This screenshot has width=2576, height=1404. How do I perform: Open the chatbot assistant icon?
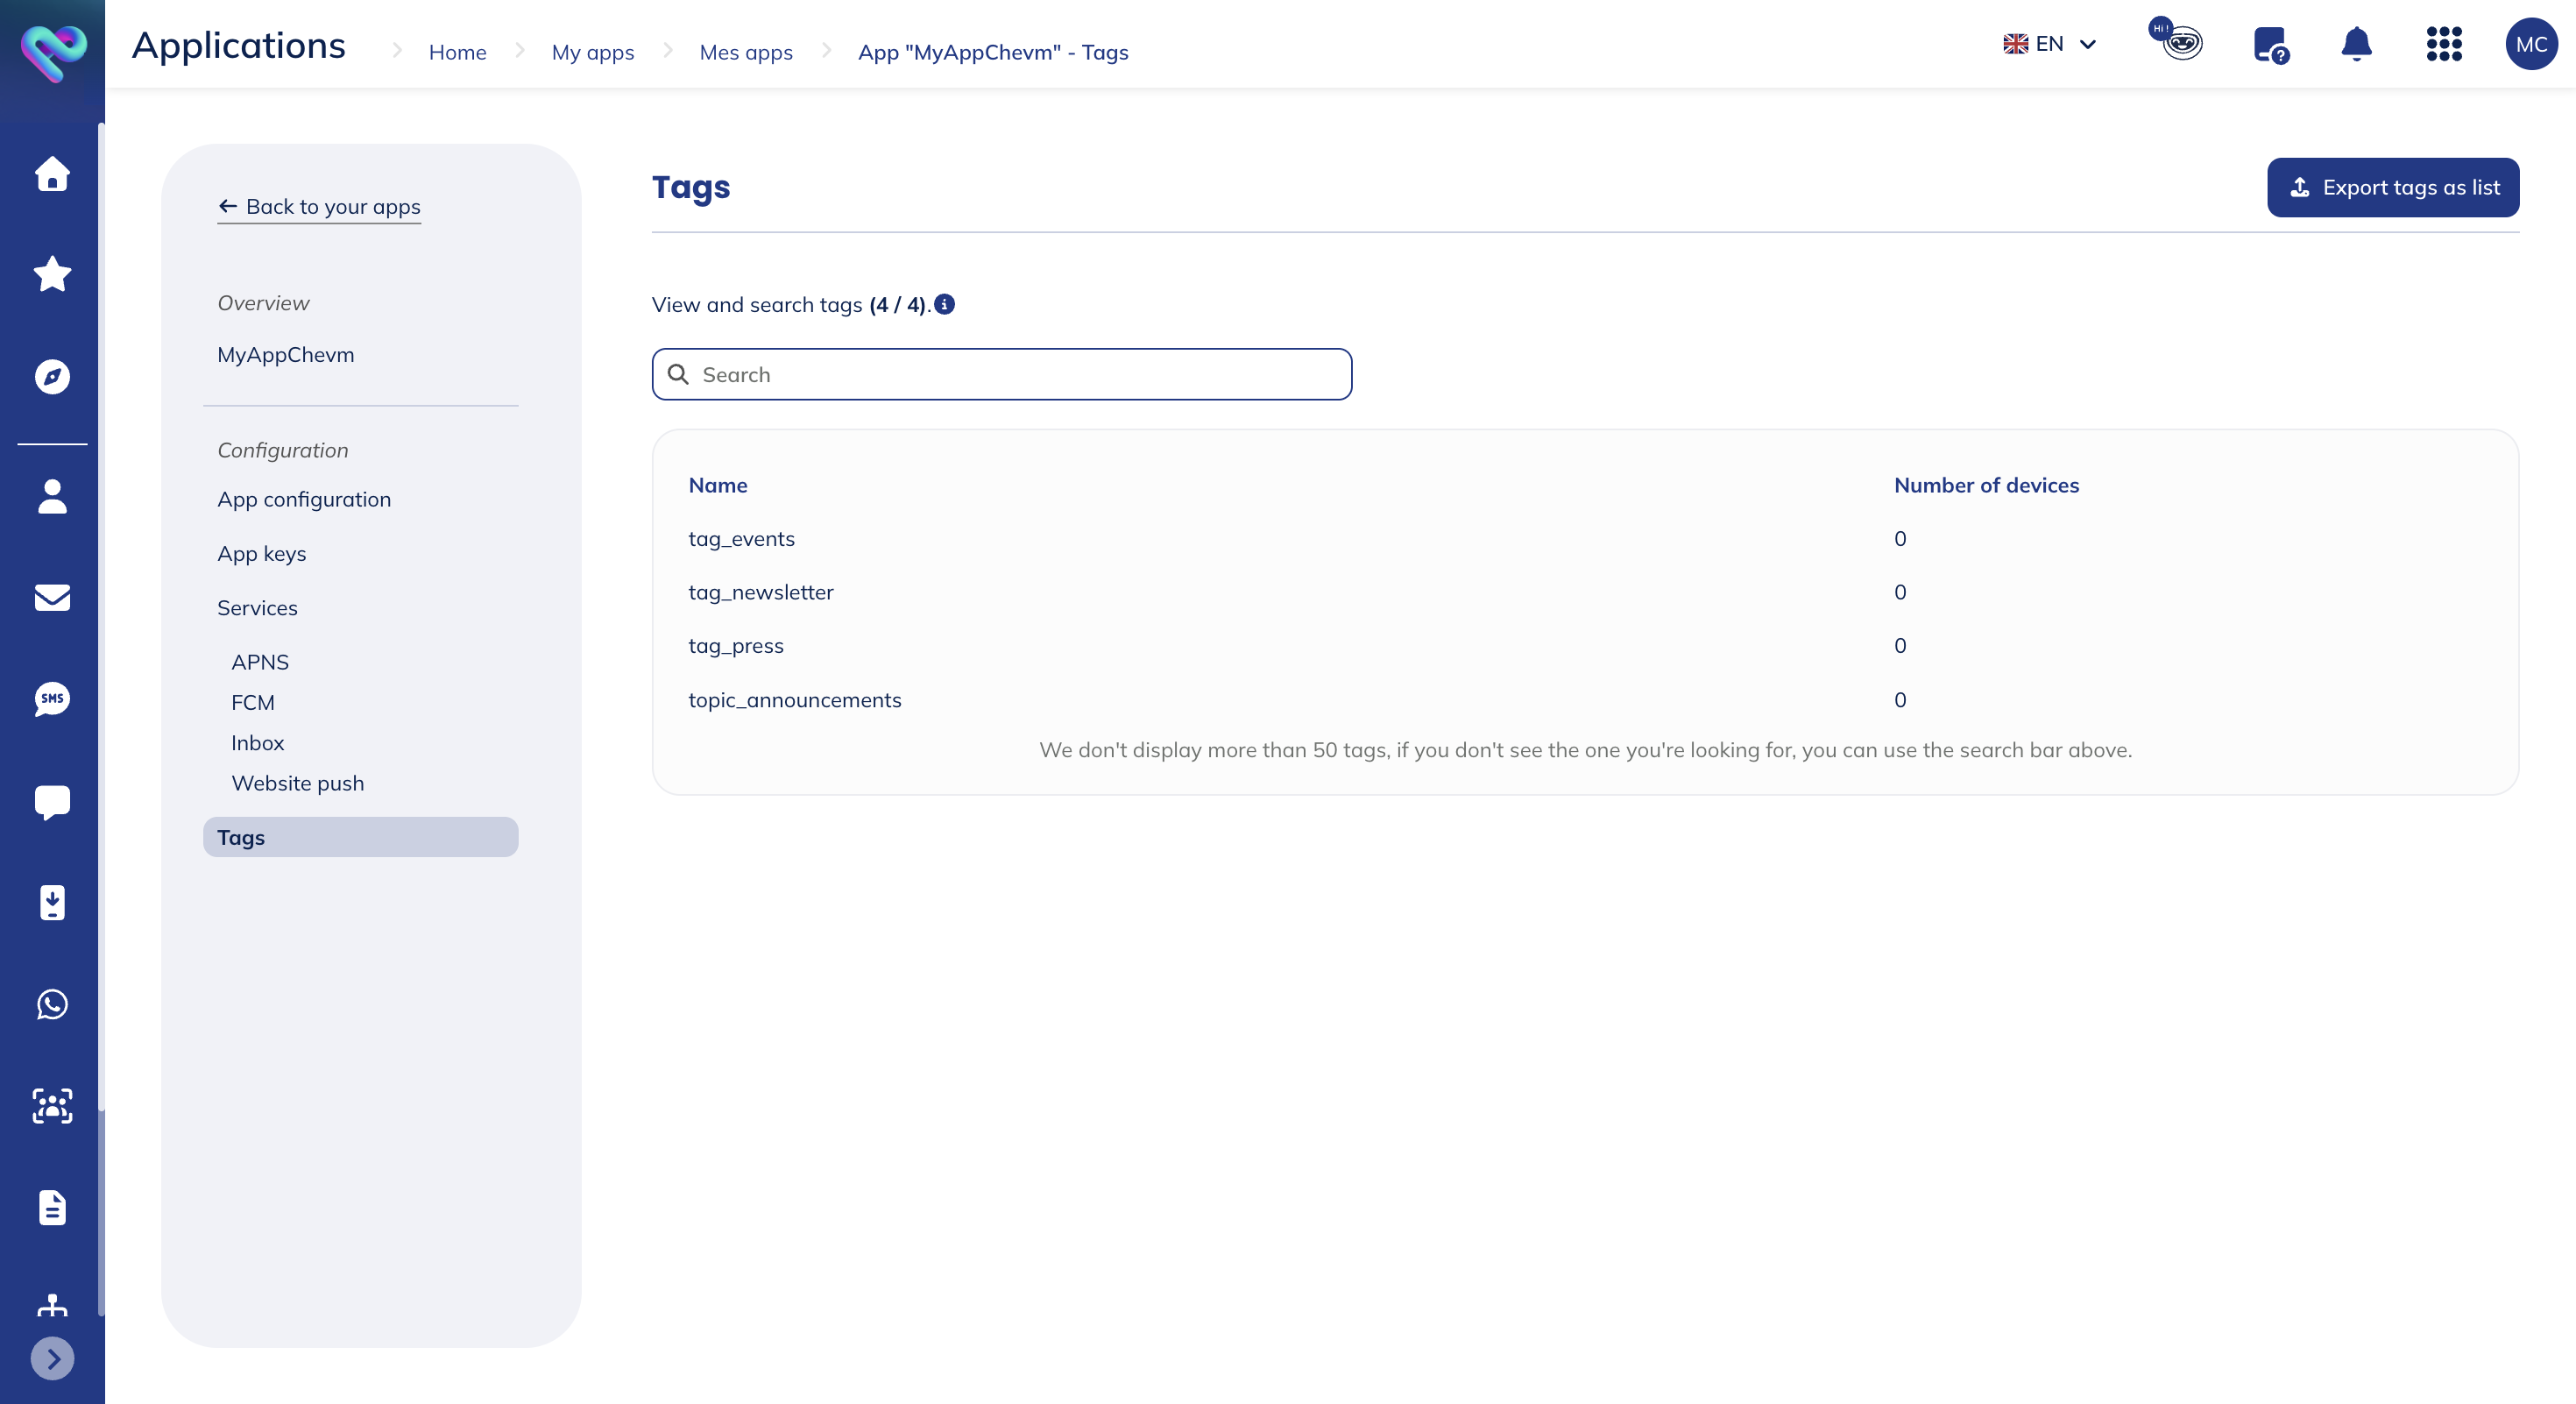tap(2180, 42)
